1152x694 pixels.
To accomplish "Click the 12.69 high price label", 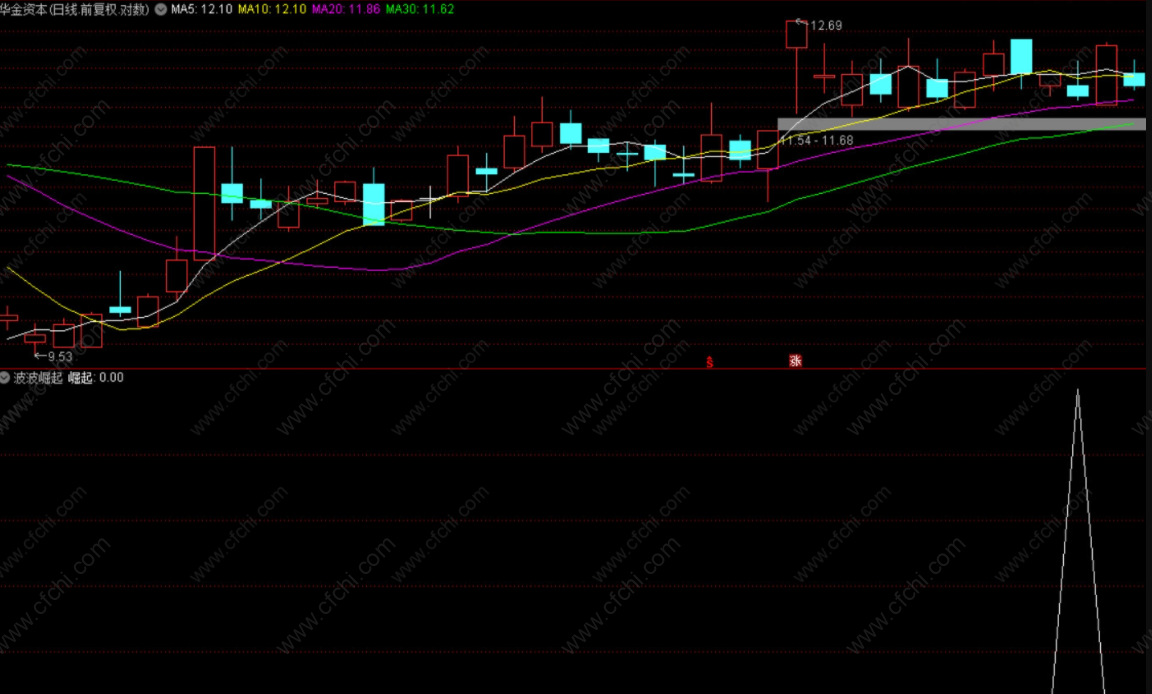I will (x=826, y=26).
